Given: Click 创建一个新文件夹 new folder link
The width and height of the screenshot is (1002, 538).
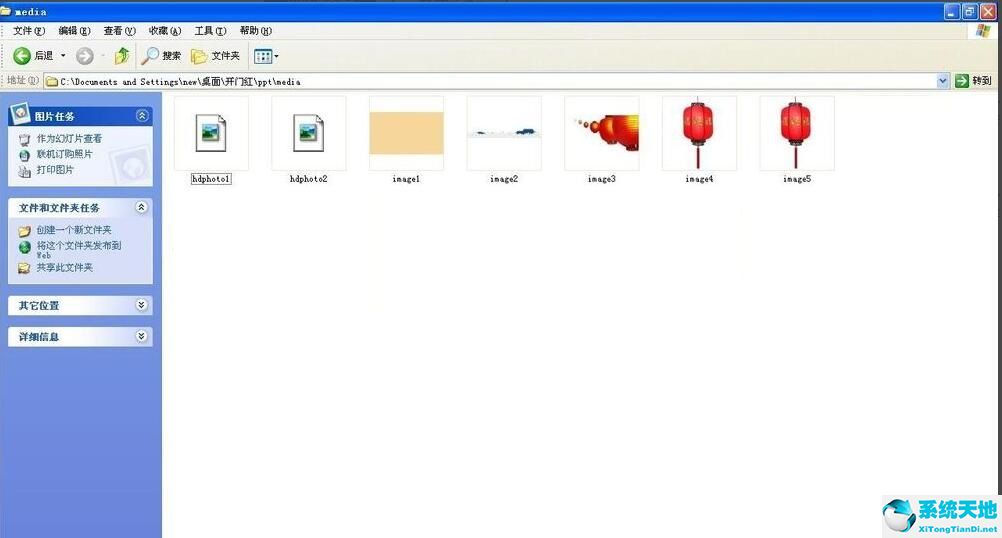Looking at the screenshot, I should (73, 230).
